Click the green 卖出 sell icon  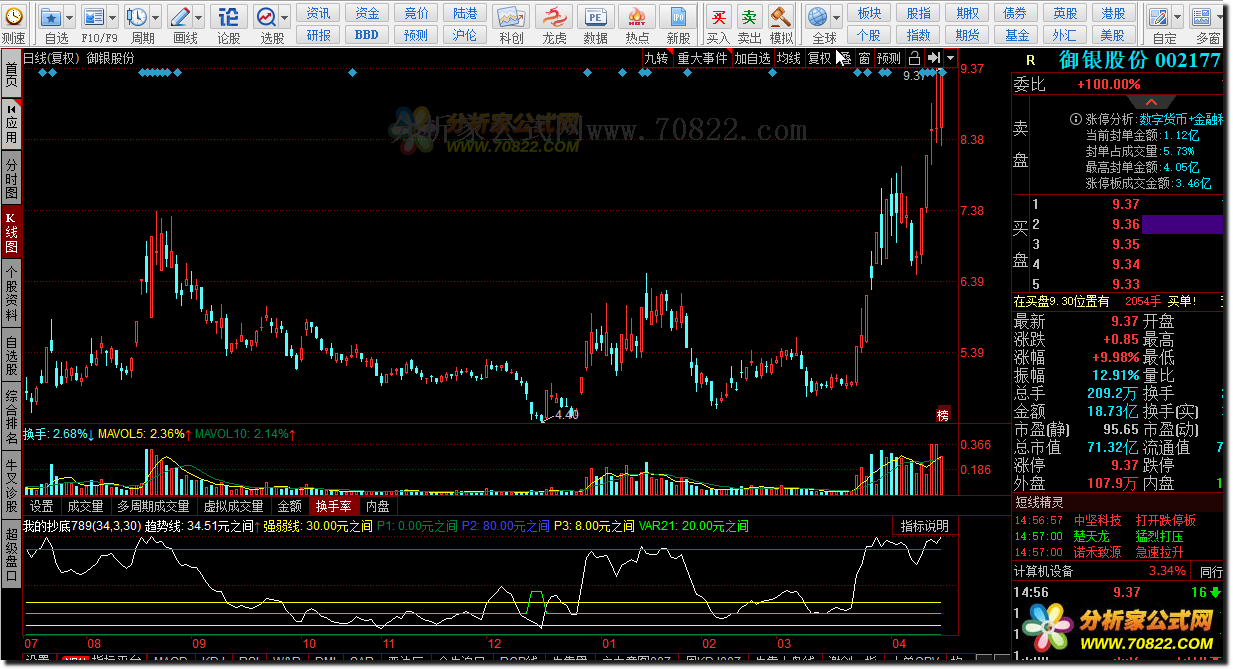pyautogui.click(x=749, y=17)
